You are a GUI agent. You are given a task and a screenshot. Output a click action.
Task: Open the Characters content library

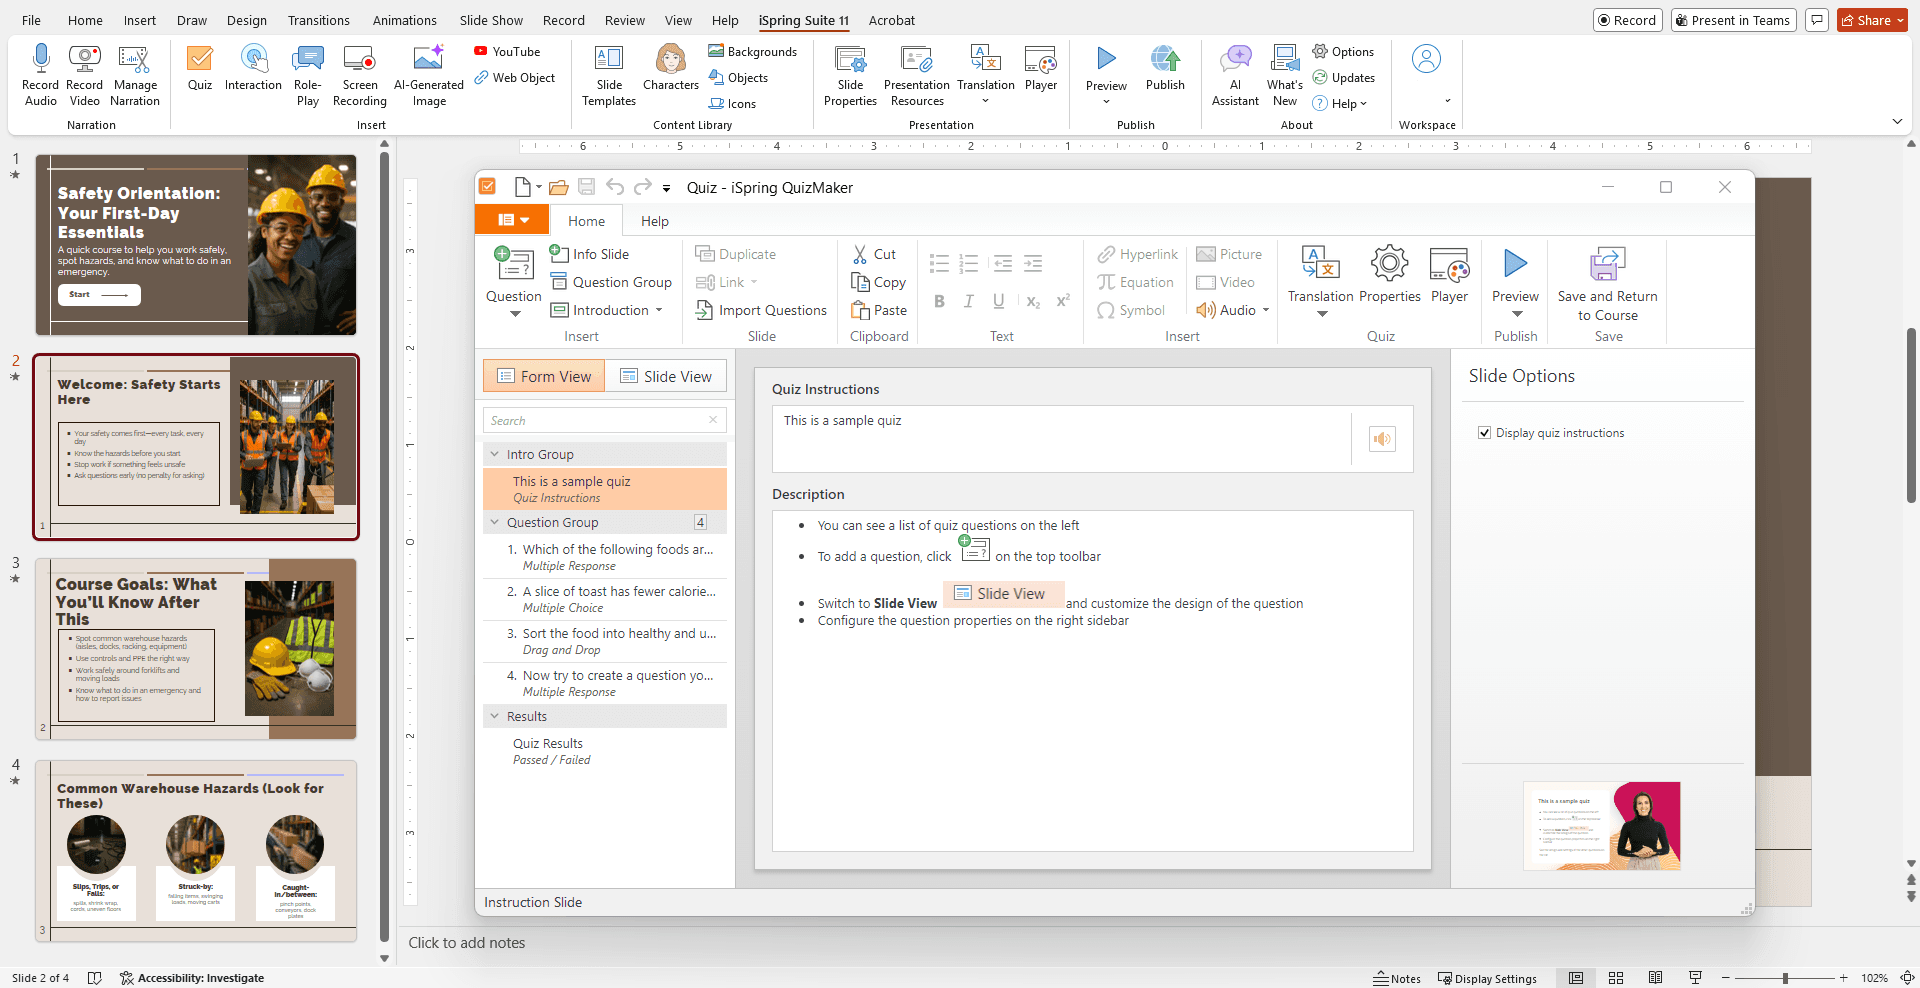tap(670, 70)
